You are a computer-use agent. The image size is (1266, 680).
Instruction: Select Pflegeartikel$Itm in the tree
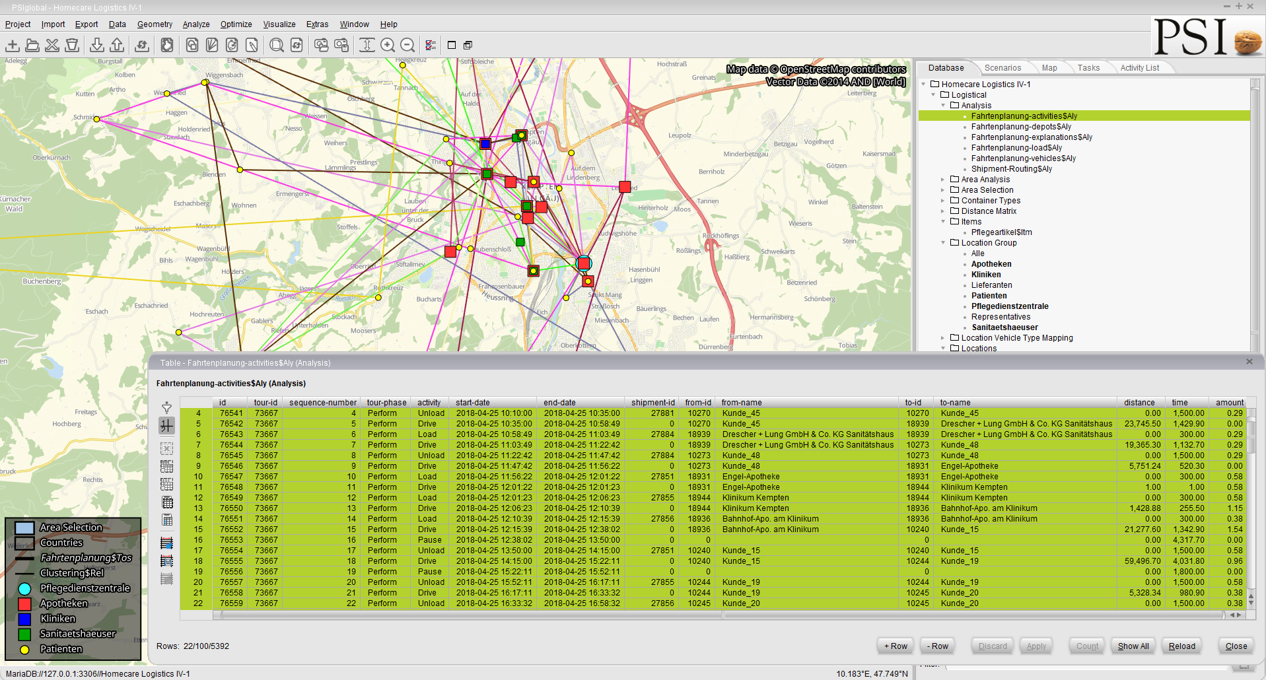1001,232
